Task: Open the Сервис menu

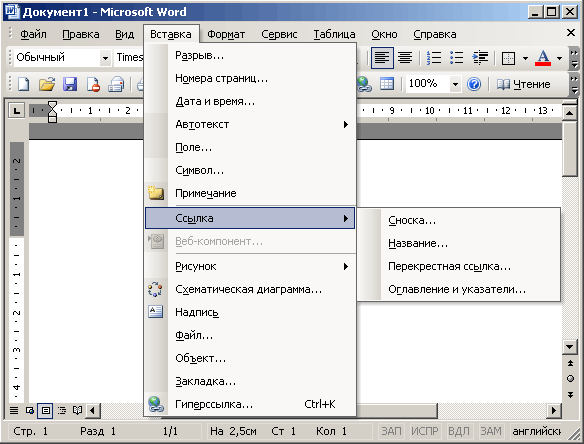Action: 279,34
